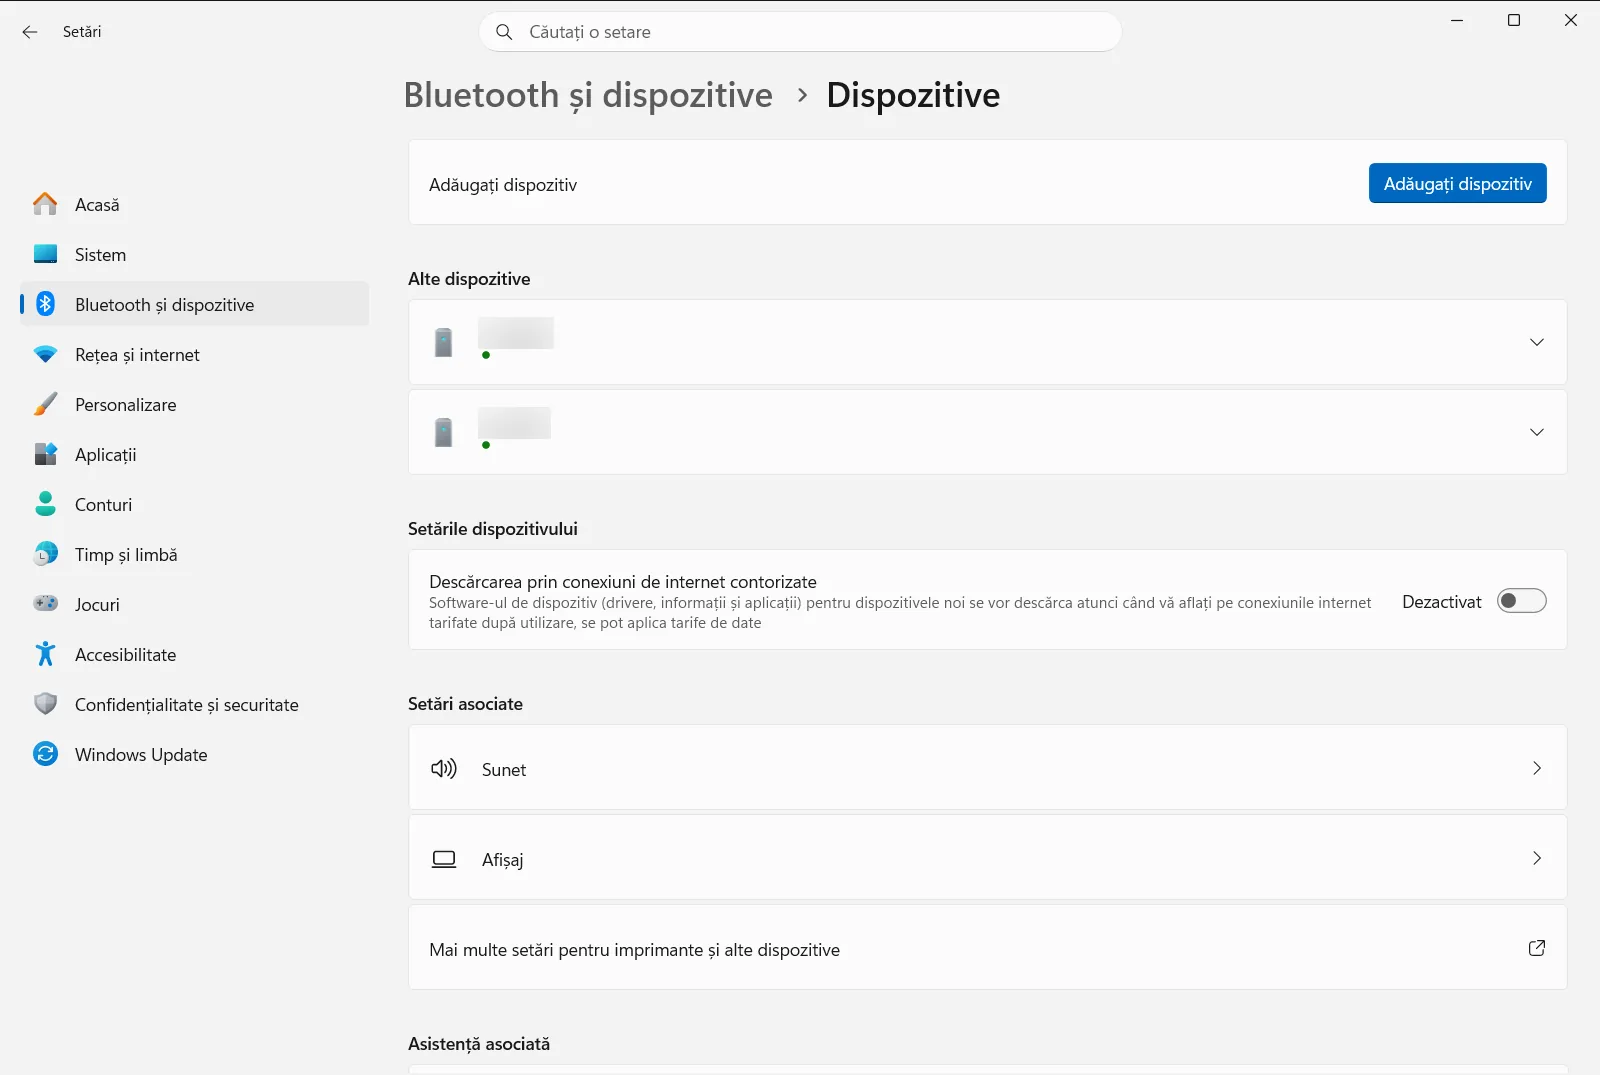Click the Accesibilitate figure icon
1600x1075 pixels.
tap(45, 654)
